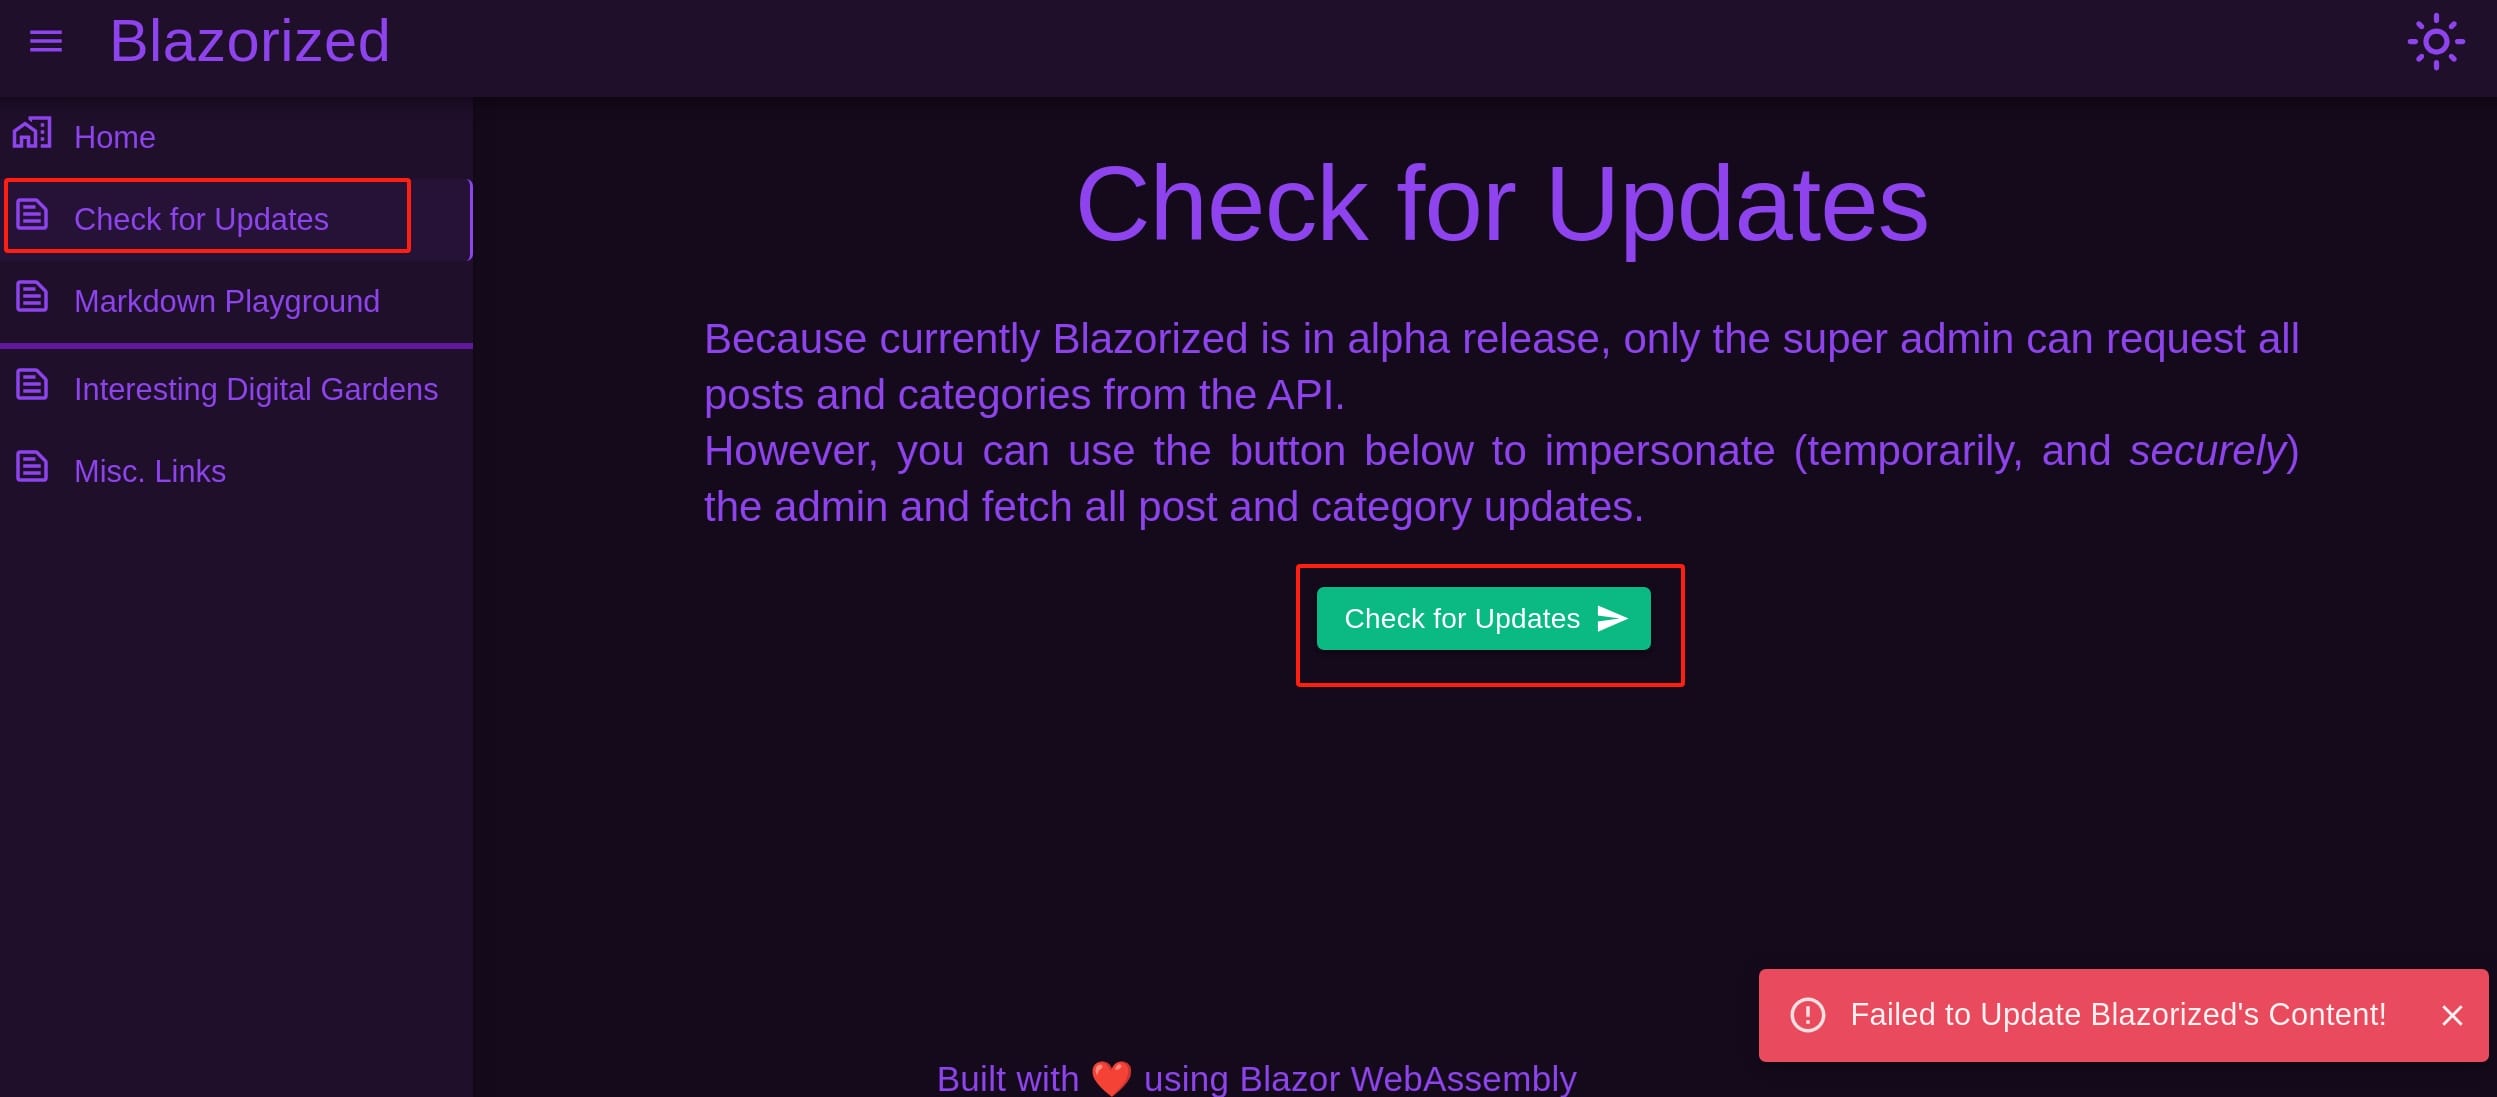Toggle light theme with sun icon
Screen dimensions: 2497x1097
[2436, 42]
